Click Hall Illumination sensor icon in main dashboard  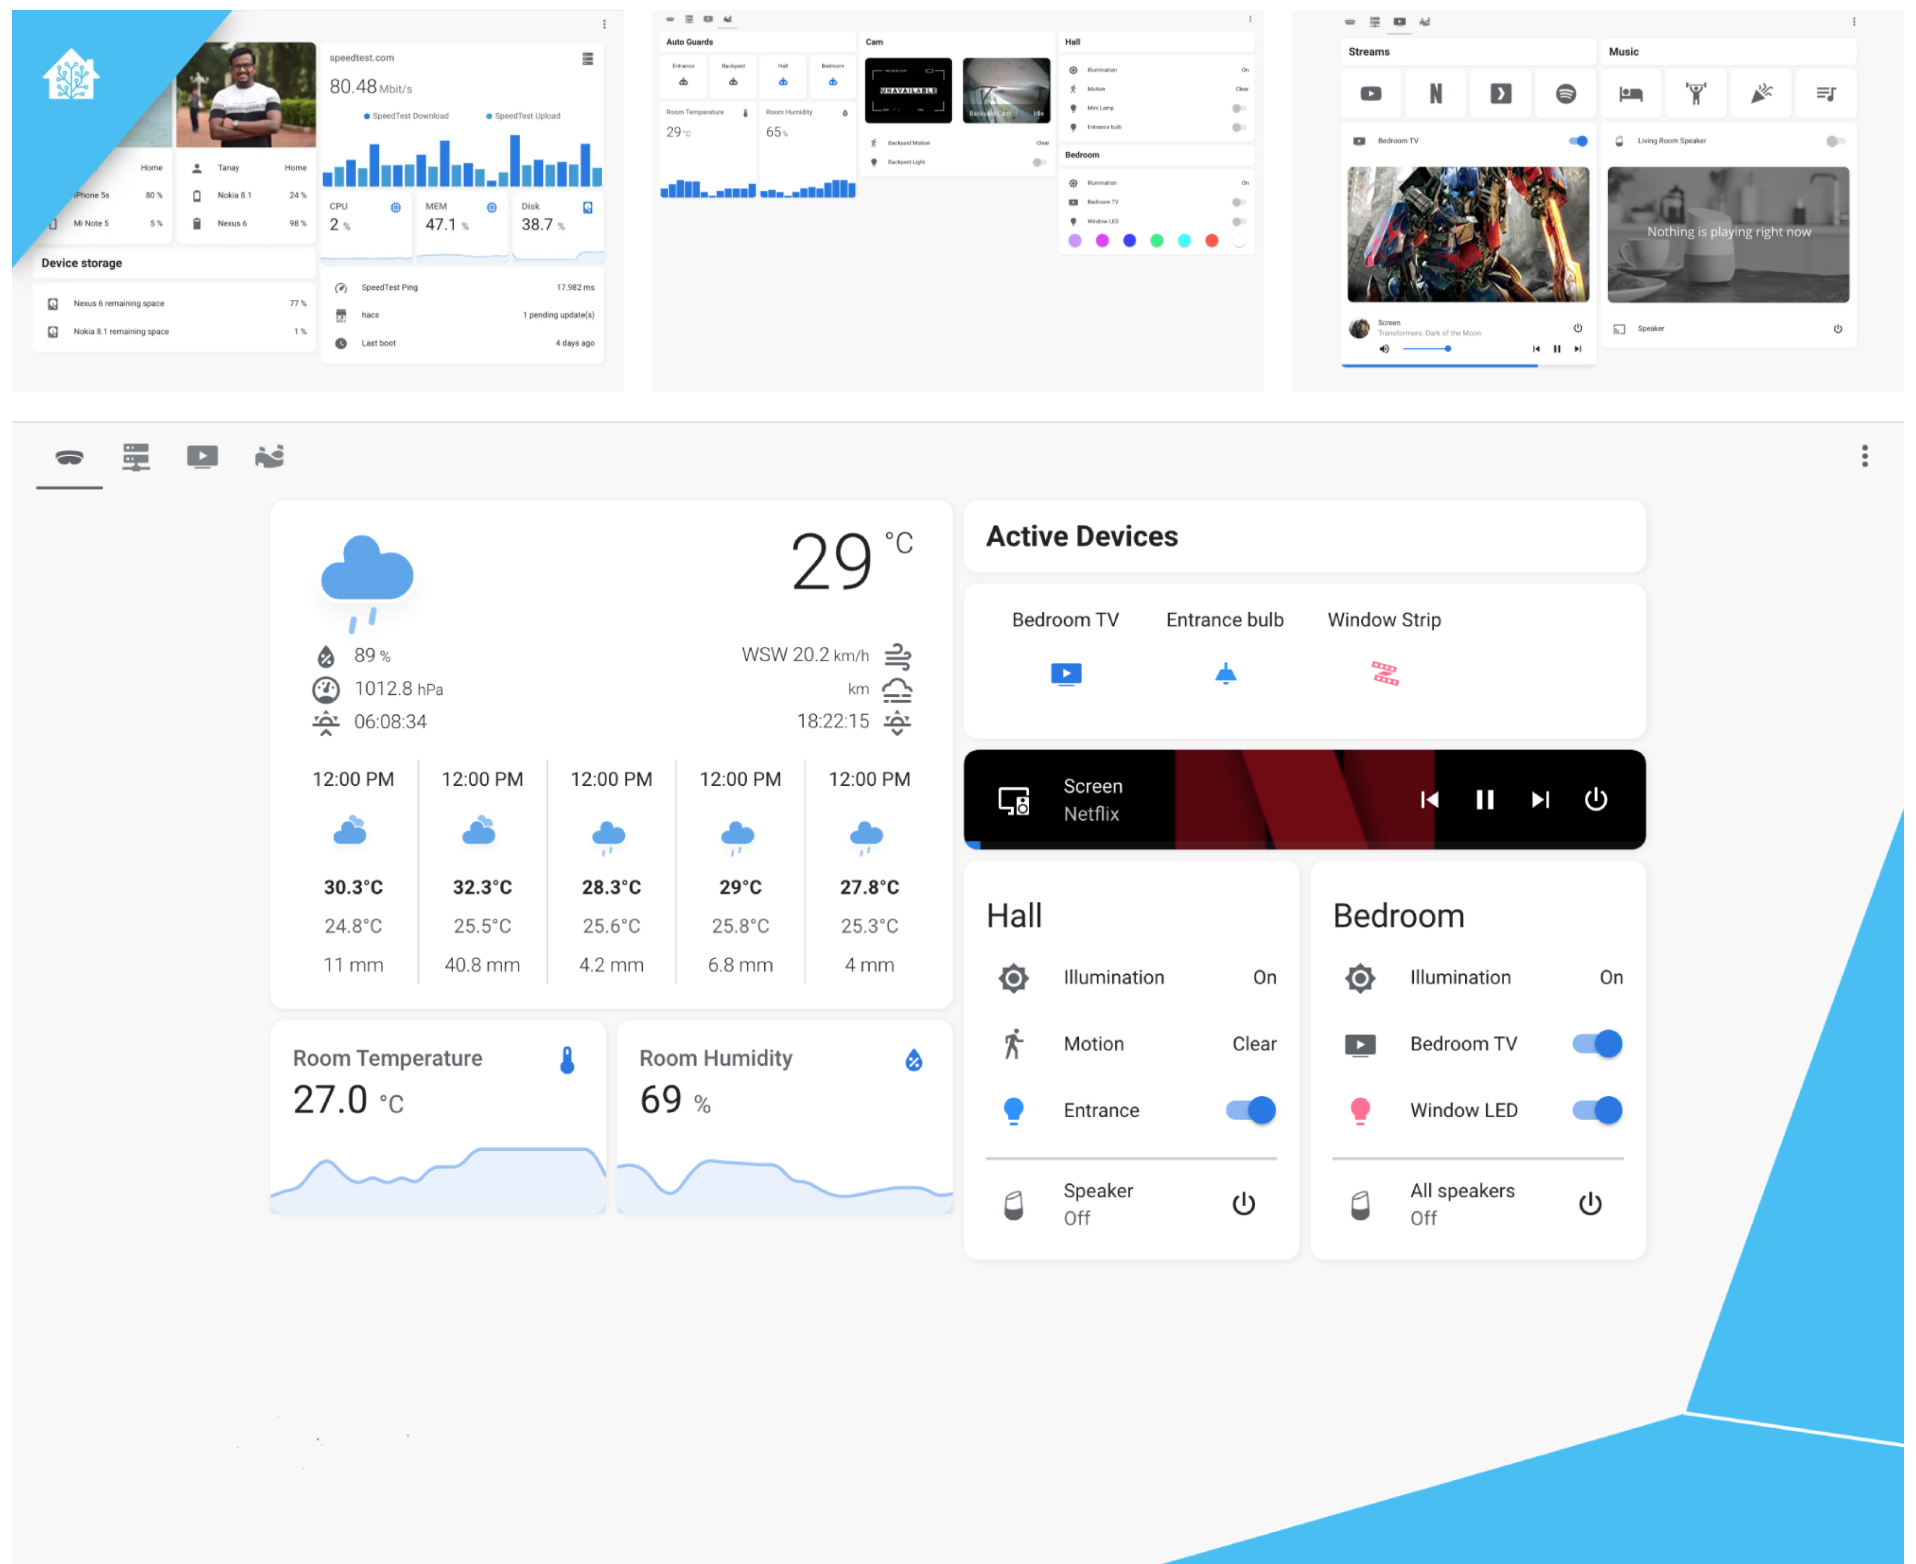pos(1013,978)
